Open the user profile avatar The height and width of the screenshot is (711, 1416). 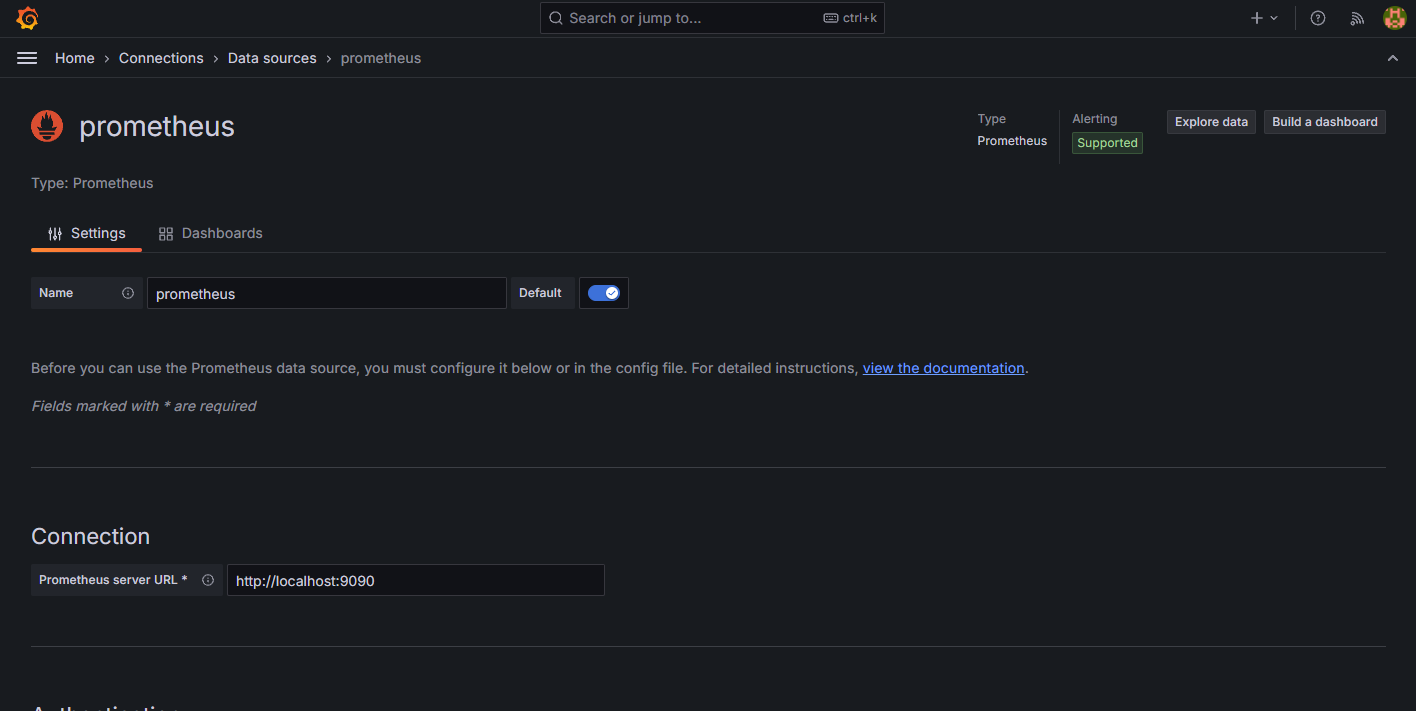[1394, 18]
